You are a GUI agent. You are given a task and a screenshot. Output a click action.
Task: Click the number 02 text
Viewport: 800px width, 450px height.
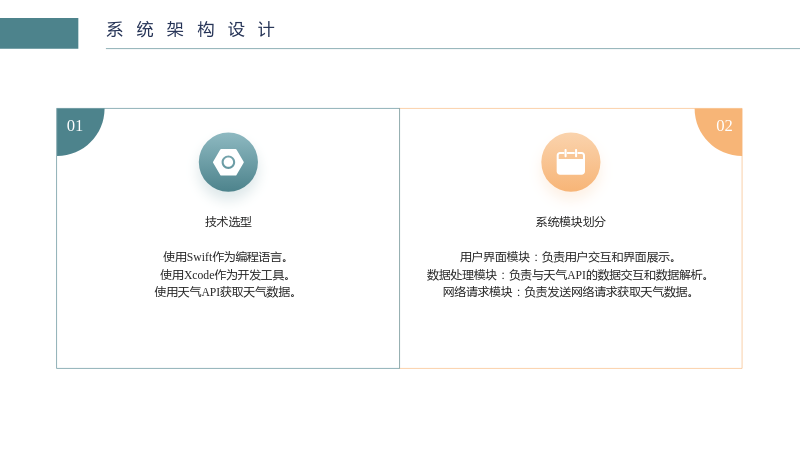click(724, 126)
